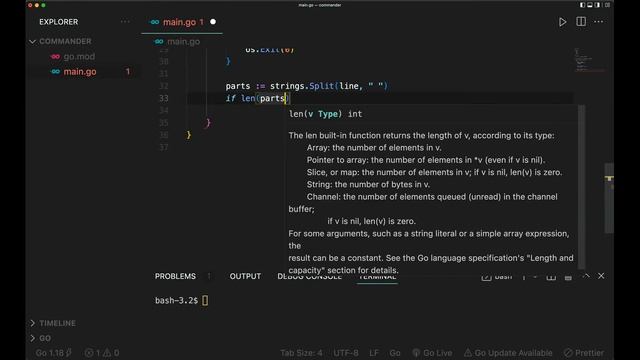Split the terminal panel

(x=551, y=277)
